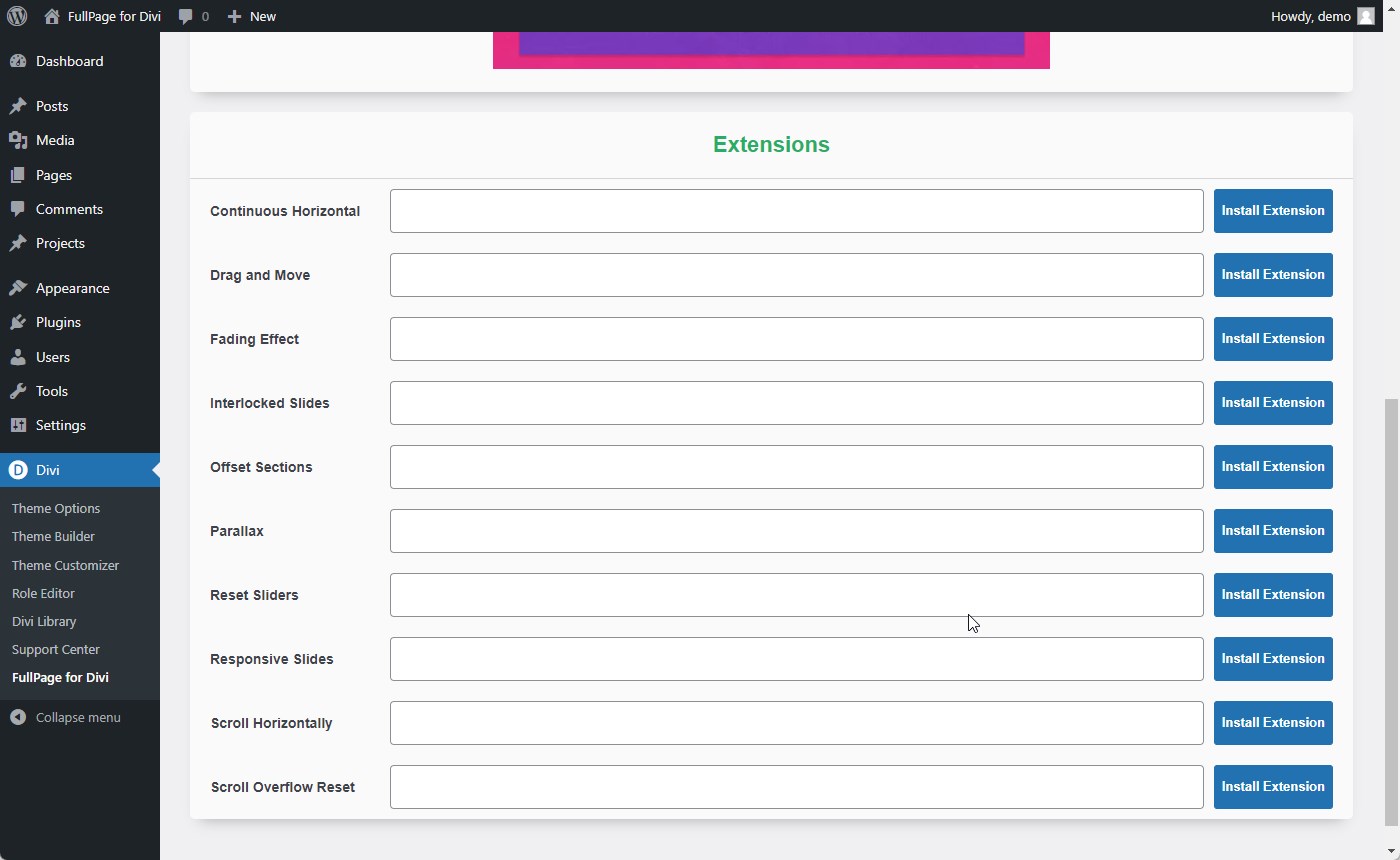This screenshot has height=860, width=1400.
Task: Click the Settings sliders icon
Action: pyautogui.click(x=18, y=425)
